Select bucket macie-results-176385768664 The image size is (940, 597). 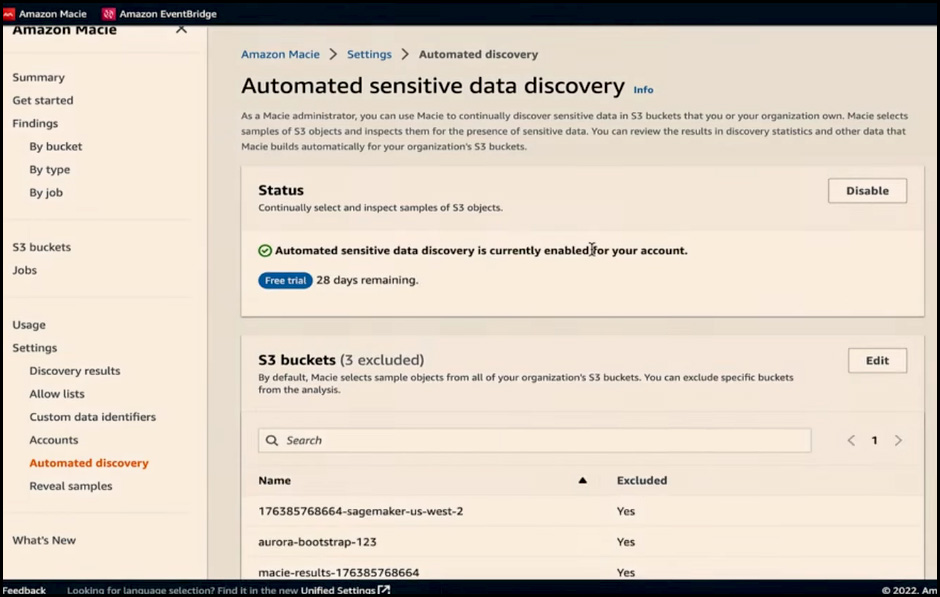[x=339, y=572]
